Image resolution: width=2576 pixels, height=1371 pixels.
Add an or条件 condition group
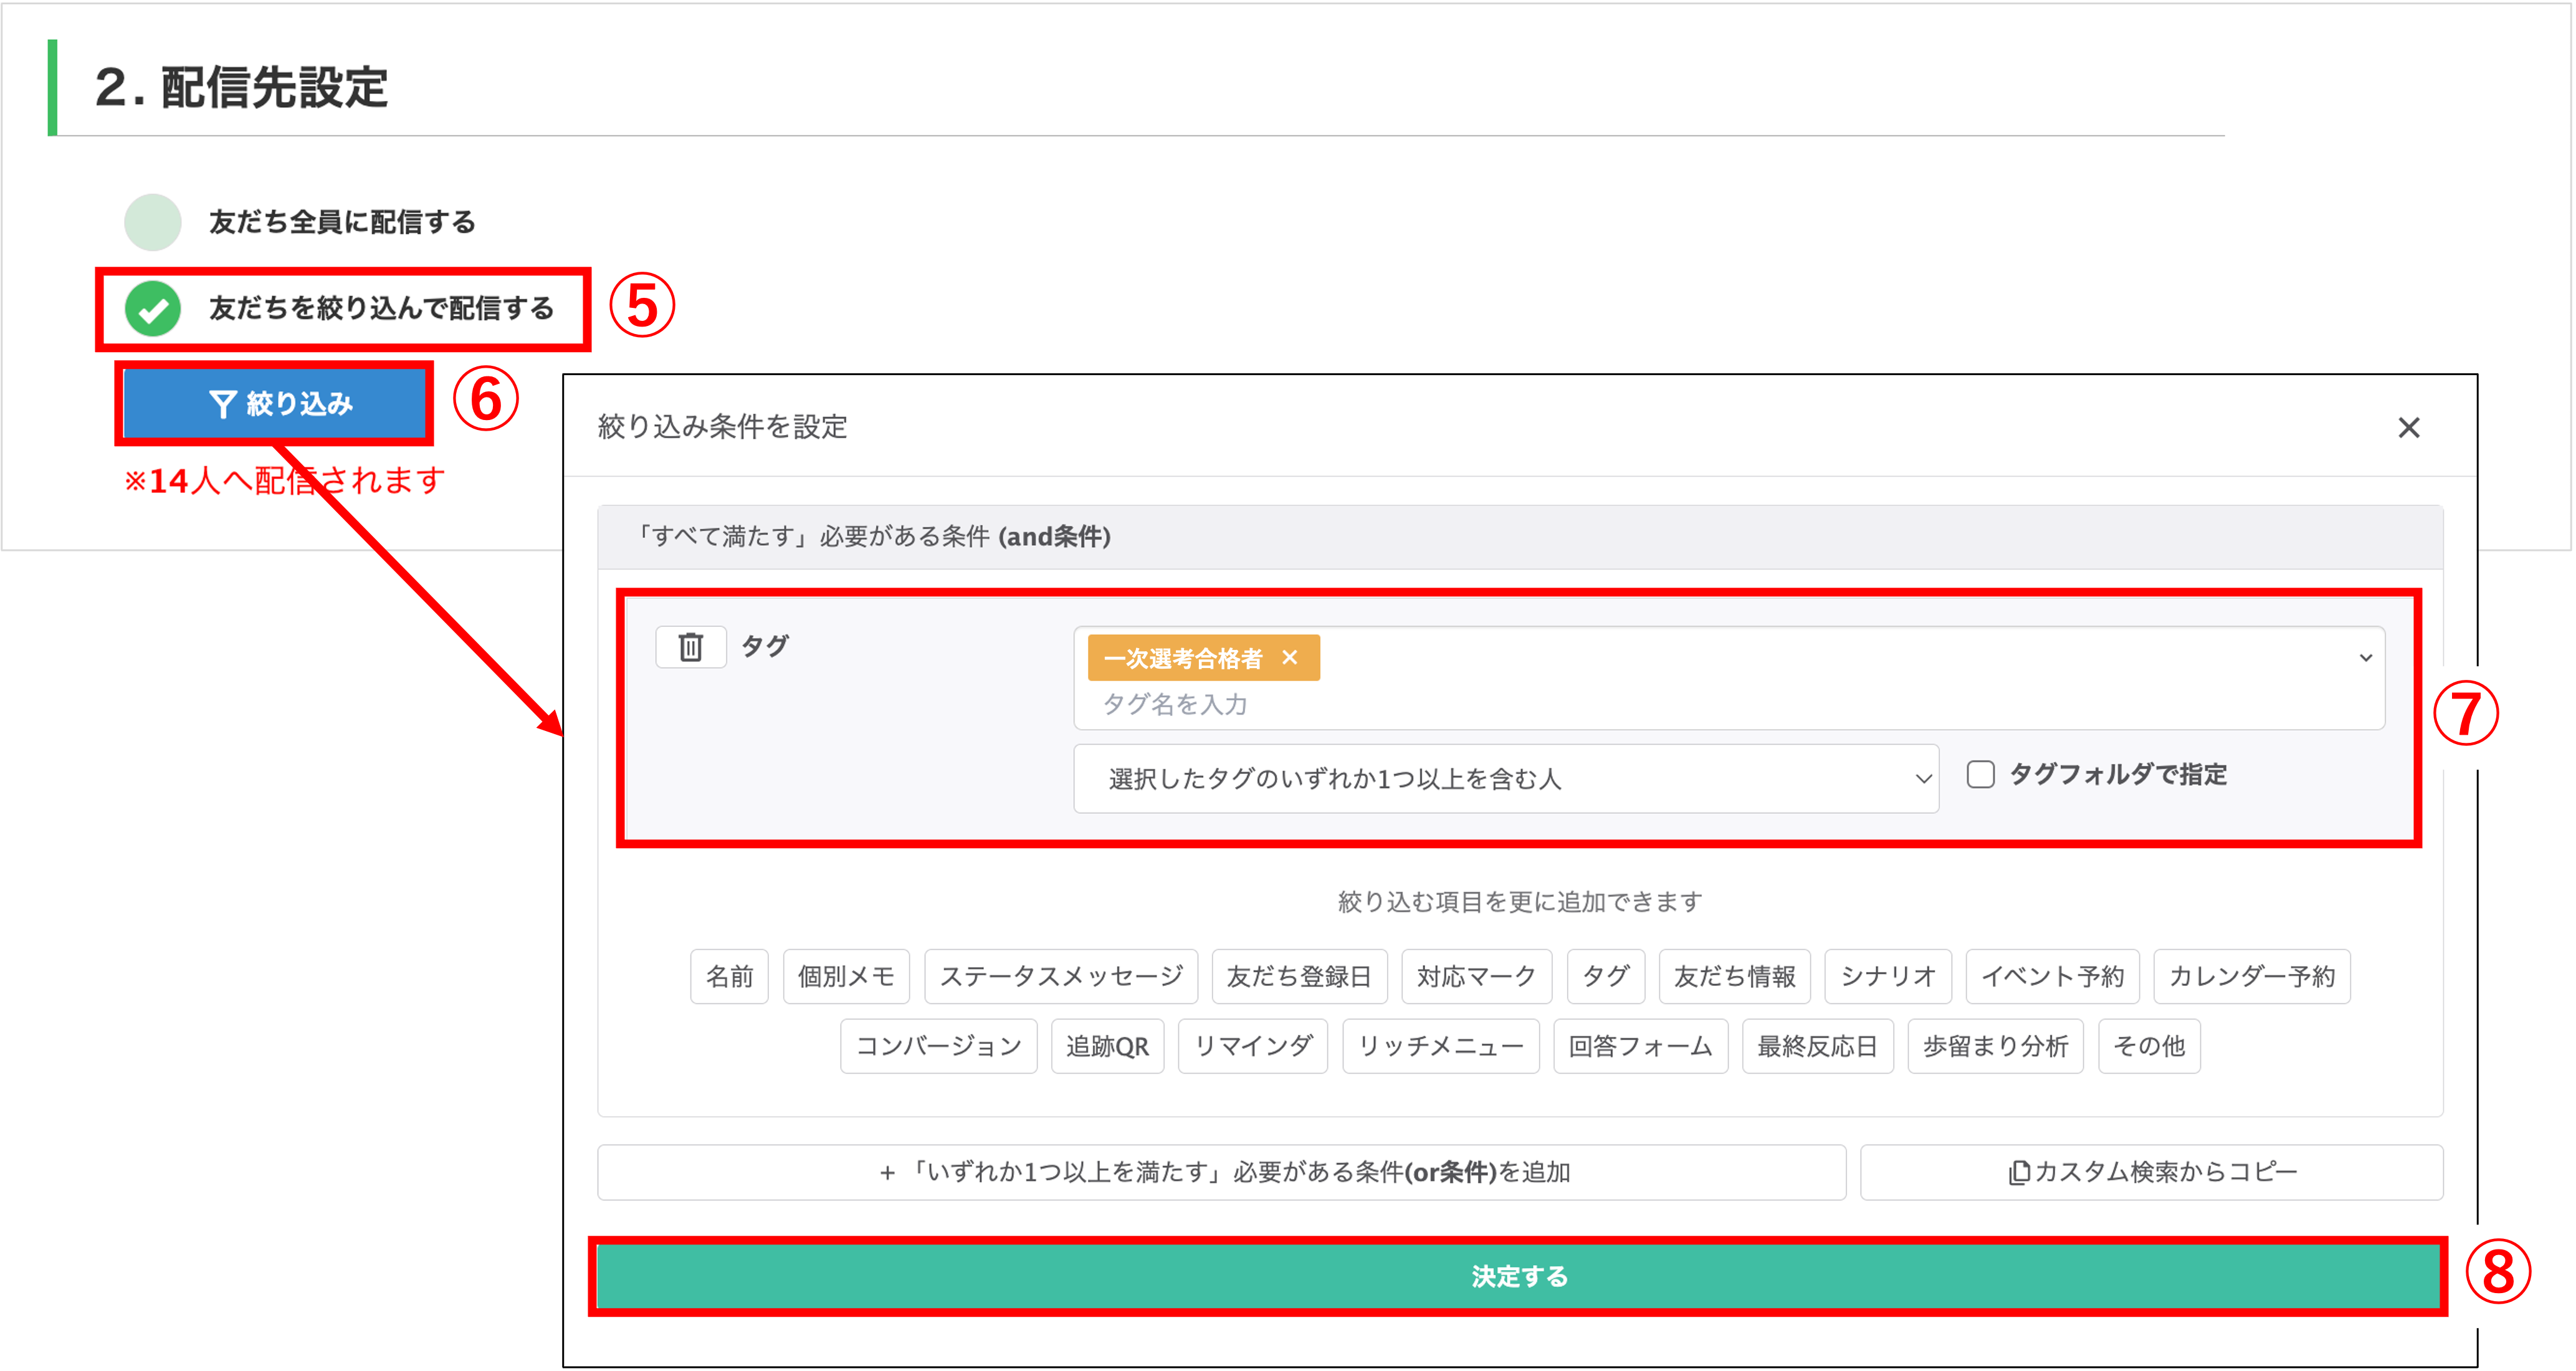click(x=1221, y=1172)
